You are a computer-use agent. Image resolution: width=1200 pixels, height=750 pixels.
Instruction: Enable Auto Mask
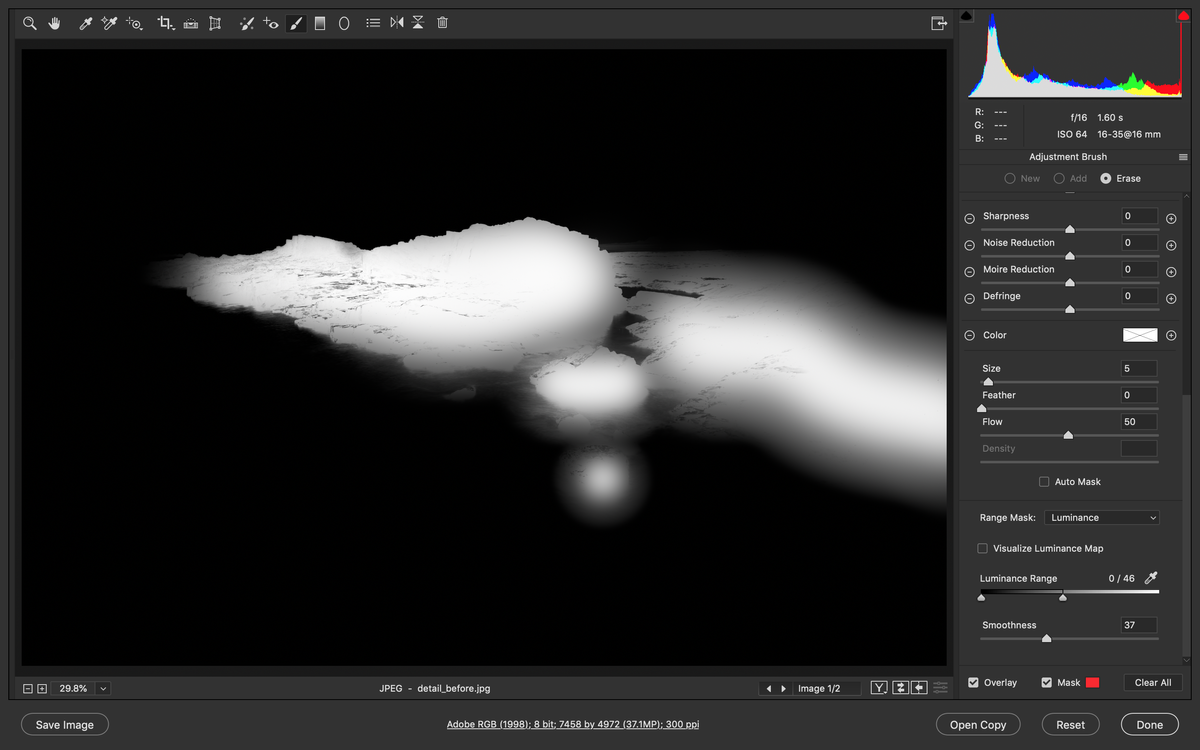click(1044, 481)
